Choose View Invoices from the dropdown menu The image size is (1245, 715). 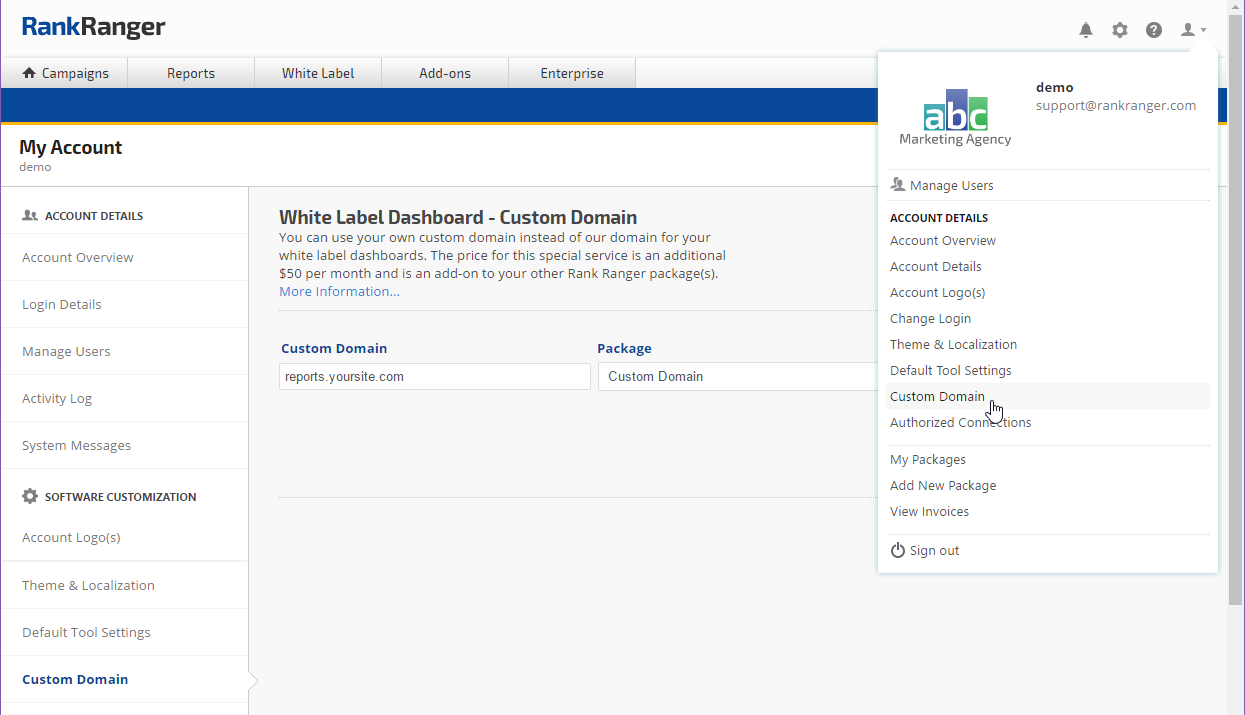[929, 512]
